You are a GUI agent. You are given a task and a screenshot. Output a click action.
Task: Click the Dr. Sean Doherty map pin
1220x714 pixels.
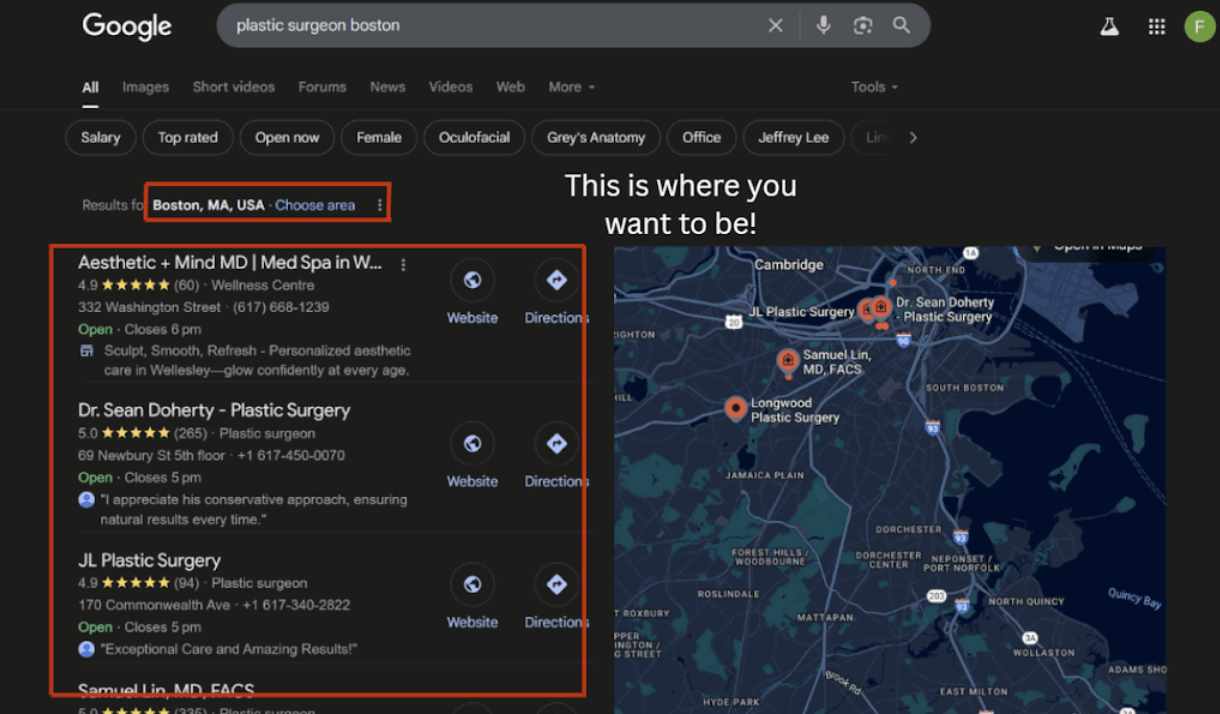881,309
